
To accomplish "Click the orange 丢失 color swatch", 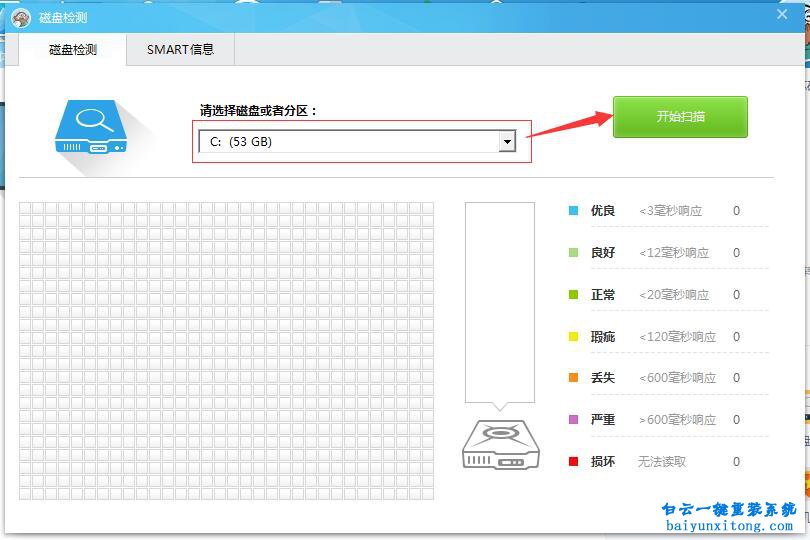I will point(573,378).
